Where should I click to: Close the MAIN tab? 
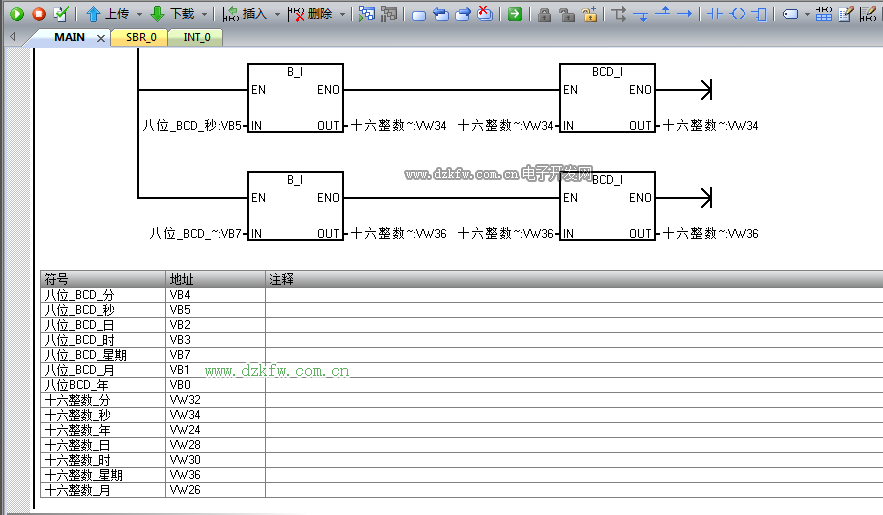coord(100,38)
